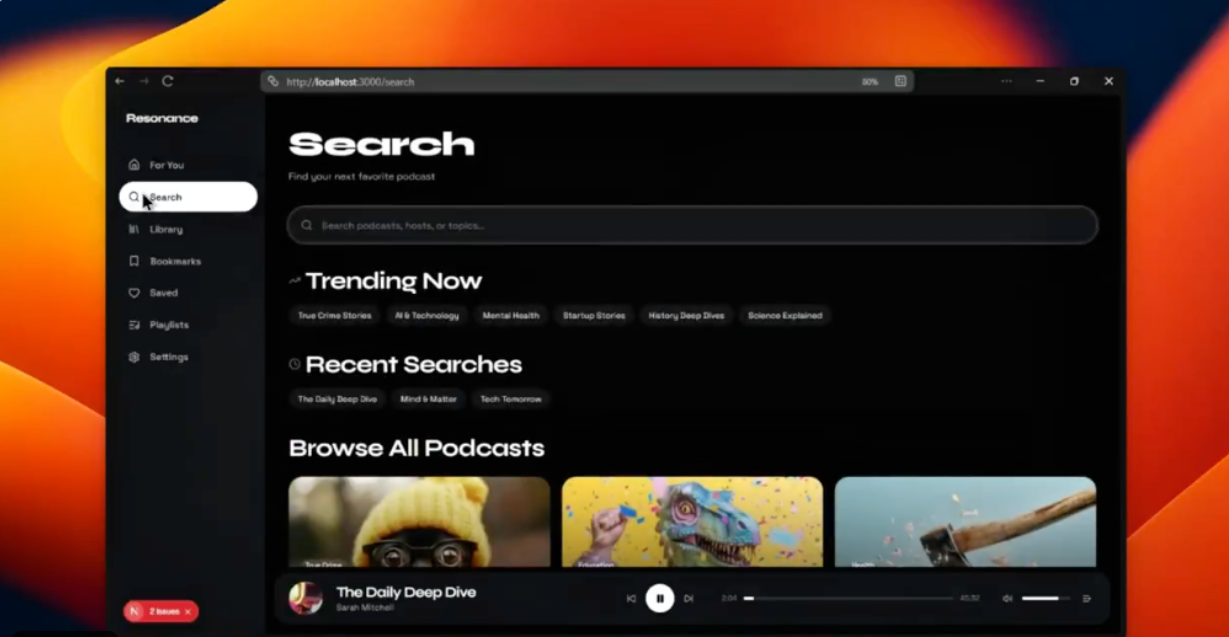Image resolution: width=1229 pixels, height=637 pixels.
Task: Choose recent search Mind & Matter
Action: pyautogui.click(x=428, y=399)
